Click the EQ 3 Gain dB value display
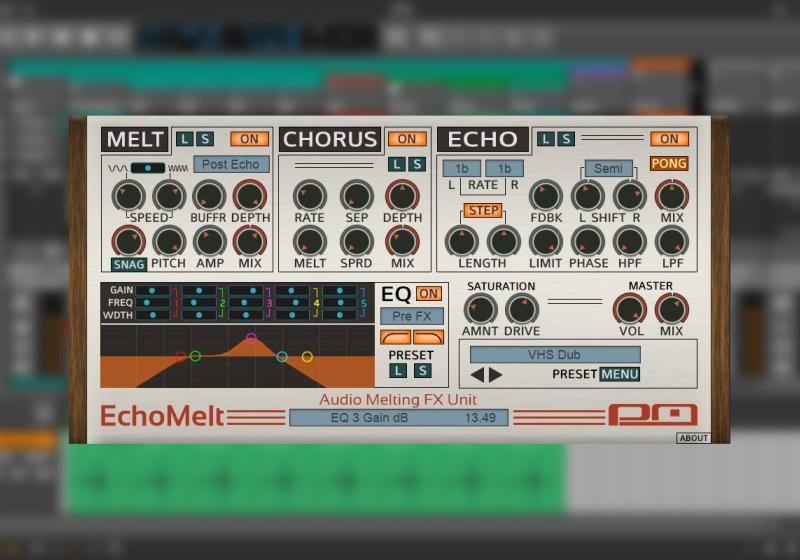The width and height of the screenshot is (800, 560). (x=399, y=418)
